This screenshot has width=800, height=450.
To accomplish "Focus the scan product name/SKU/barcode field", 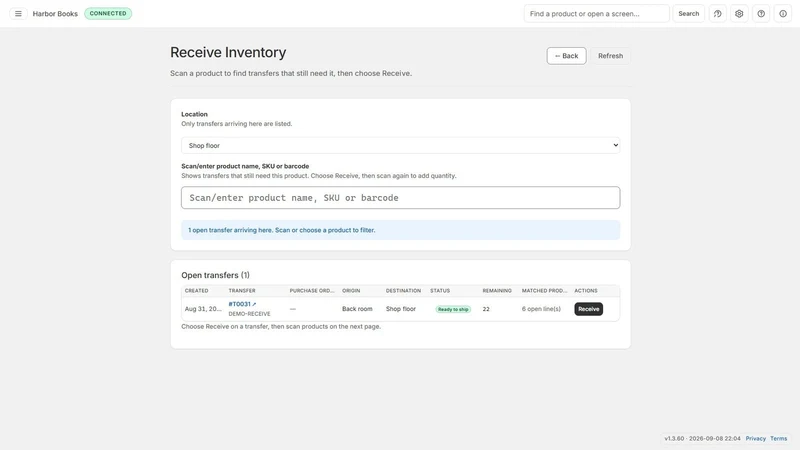I will (401, 197).
